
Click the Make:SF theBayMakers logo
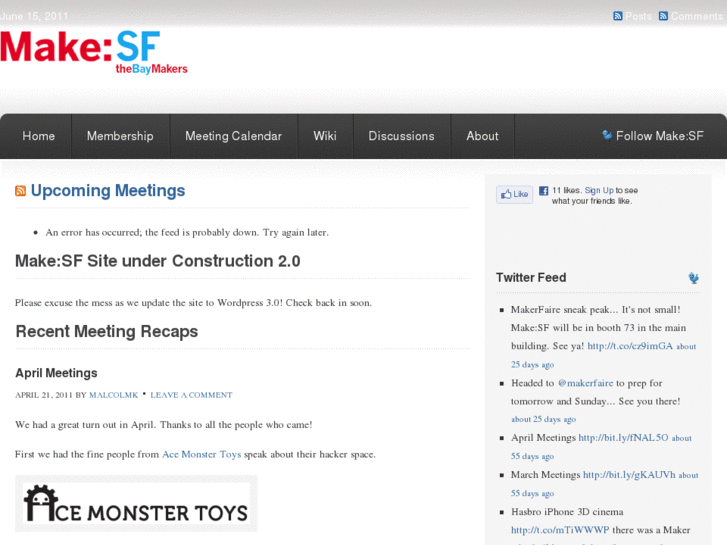pyautogui.click(x=94, y=52)
